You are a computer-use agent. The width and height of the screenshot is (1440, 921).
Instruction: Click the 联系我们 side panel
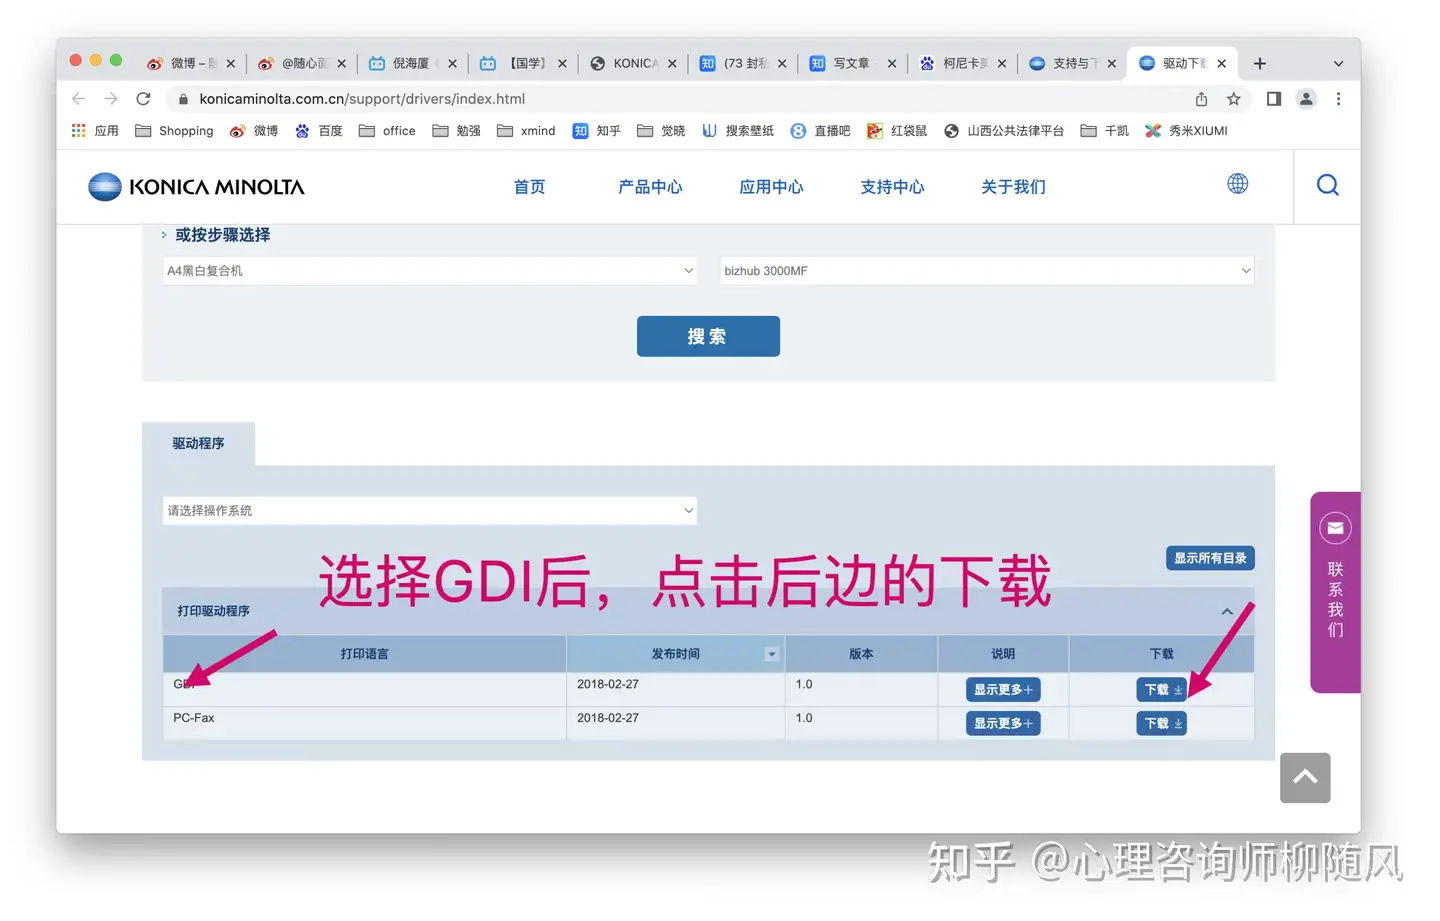click(1335, 592)
